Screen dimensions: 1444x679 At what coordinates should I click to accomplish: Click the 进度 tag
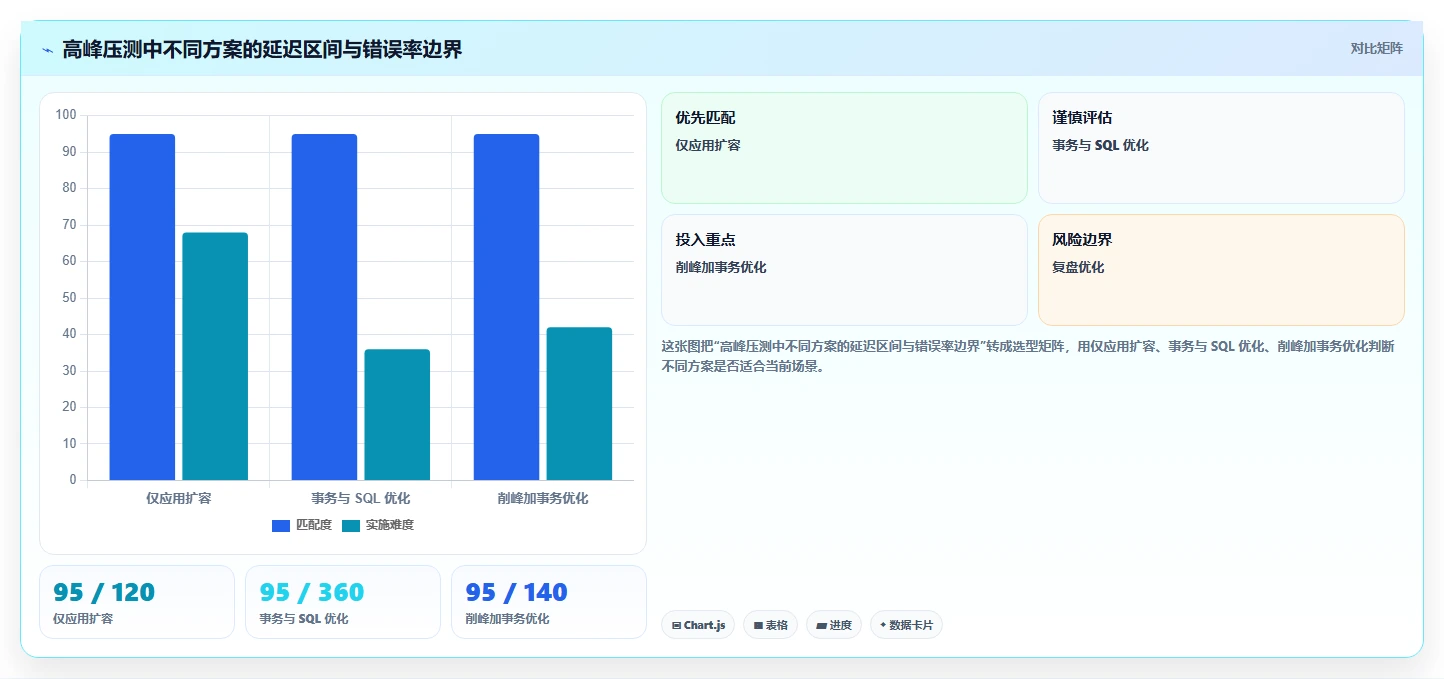[x=834, y=625]
